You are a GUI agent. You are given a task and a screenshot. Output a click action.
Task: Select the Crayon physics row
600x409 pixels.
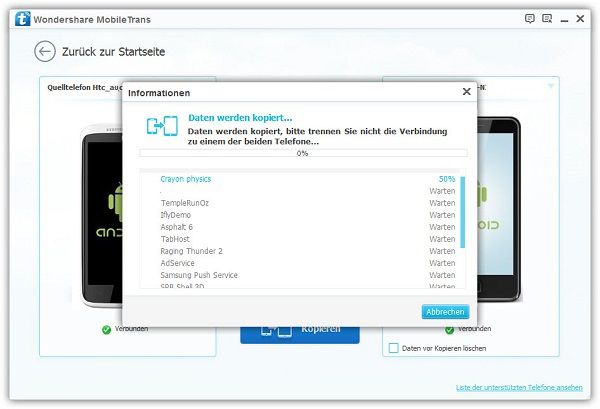(x=302, y=179)
